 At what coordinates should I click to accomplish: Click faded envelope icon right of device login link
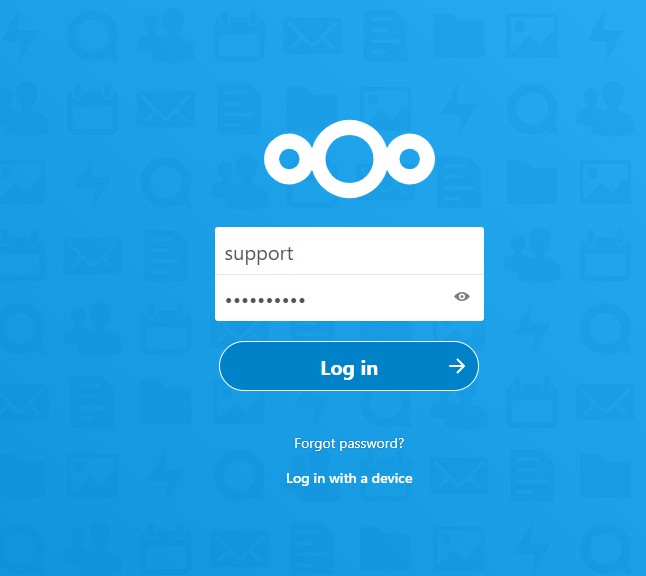[x=458, y=476]
